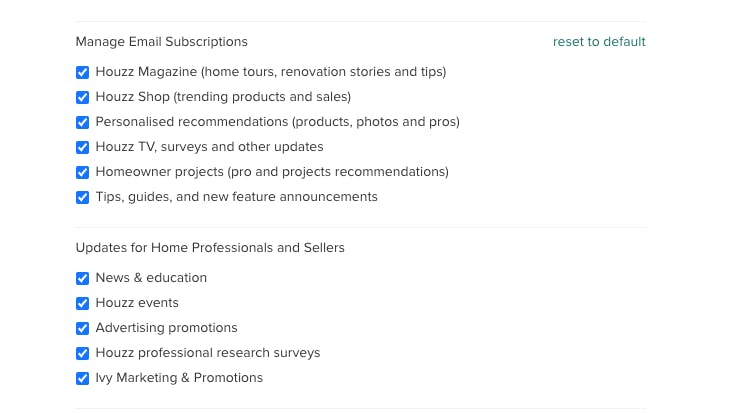Click the Ivy Marketing & Promotions label
Image resolution: width=746 pixels, height=413 pixels.
click(179, 378)
